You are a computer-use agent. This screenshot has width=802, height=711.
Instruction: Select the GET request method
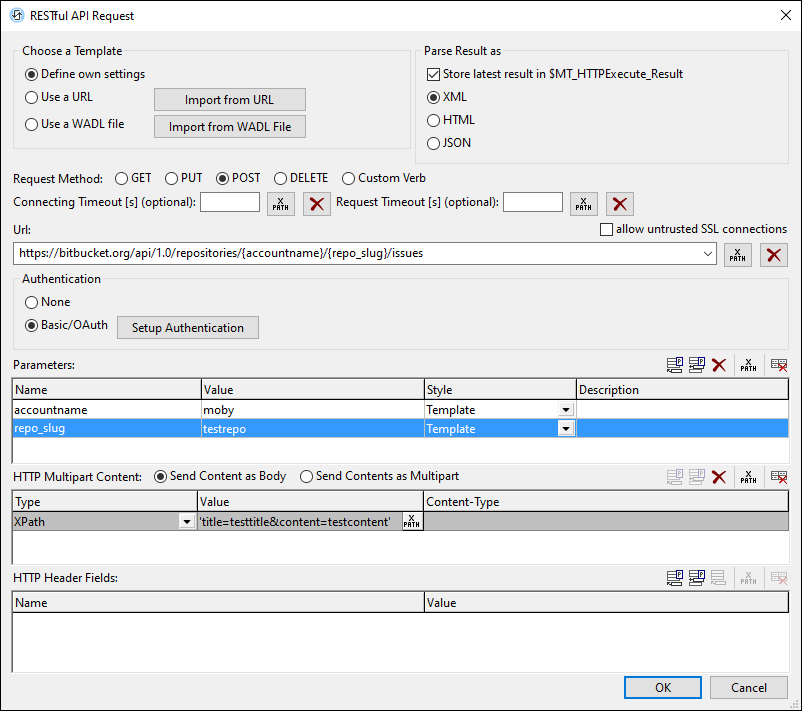(122, 179)
